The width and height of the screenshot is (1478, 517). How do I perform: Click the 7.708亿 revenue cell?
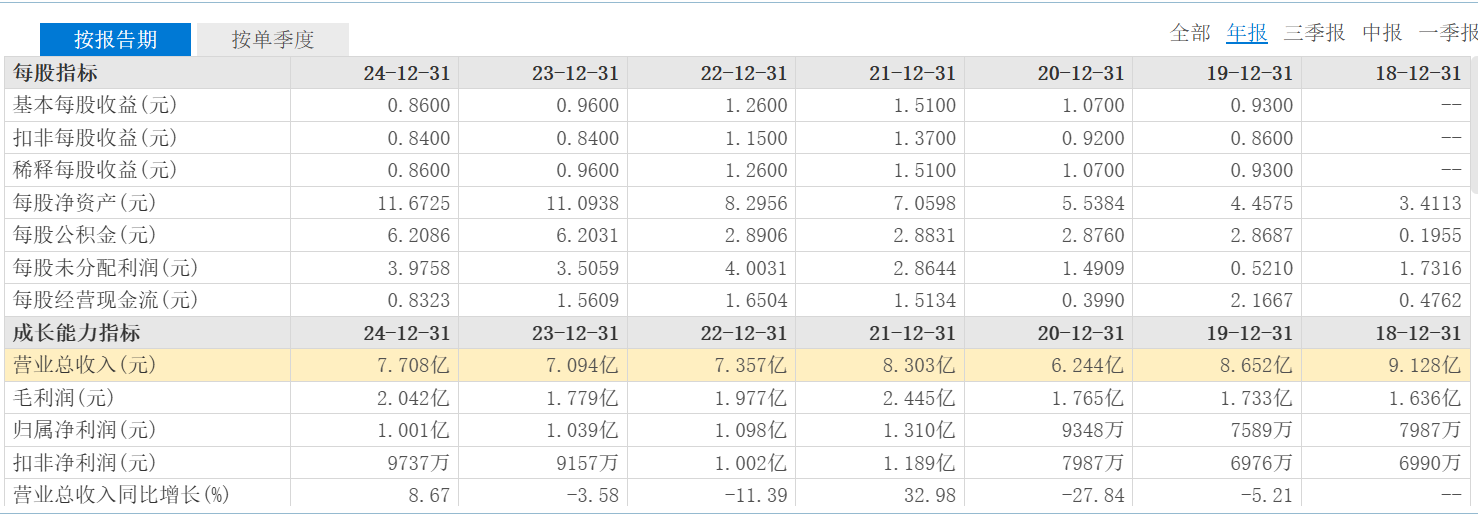[413, 365]
